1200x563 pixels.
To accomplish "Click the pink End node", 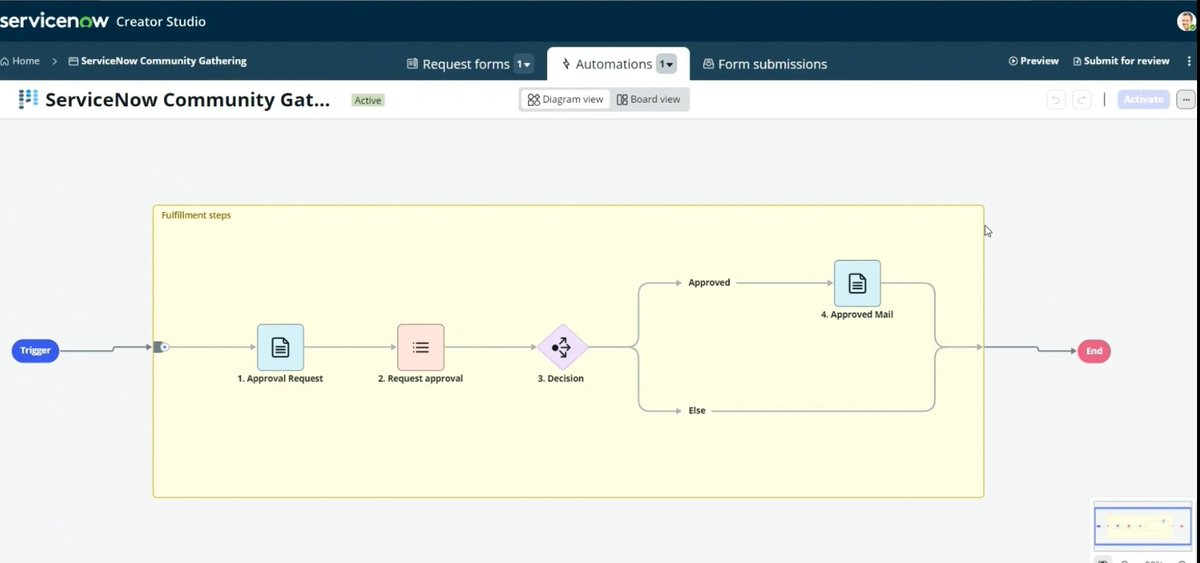I will click(1094, 351).
